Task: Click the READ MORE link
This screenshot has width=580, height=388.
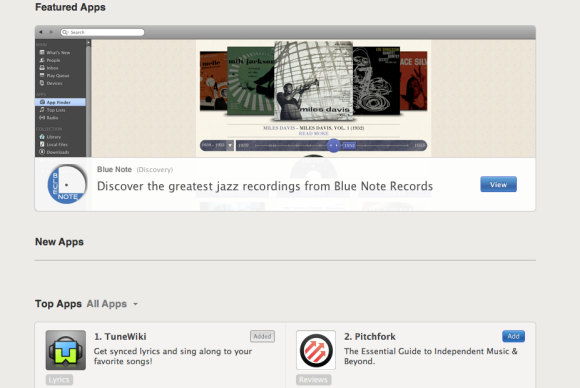Action: tap(313, 133)
